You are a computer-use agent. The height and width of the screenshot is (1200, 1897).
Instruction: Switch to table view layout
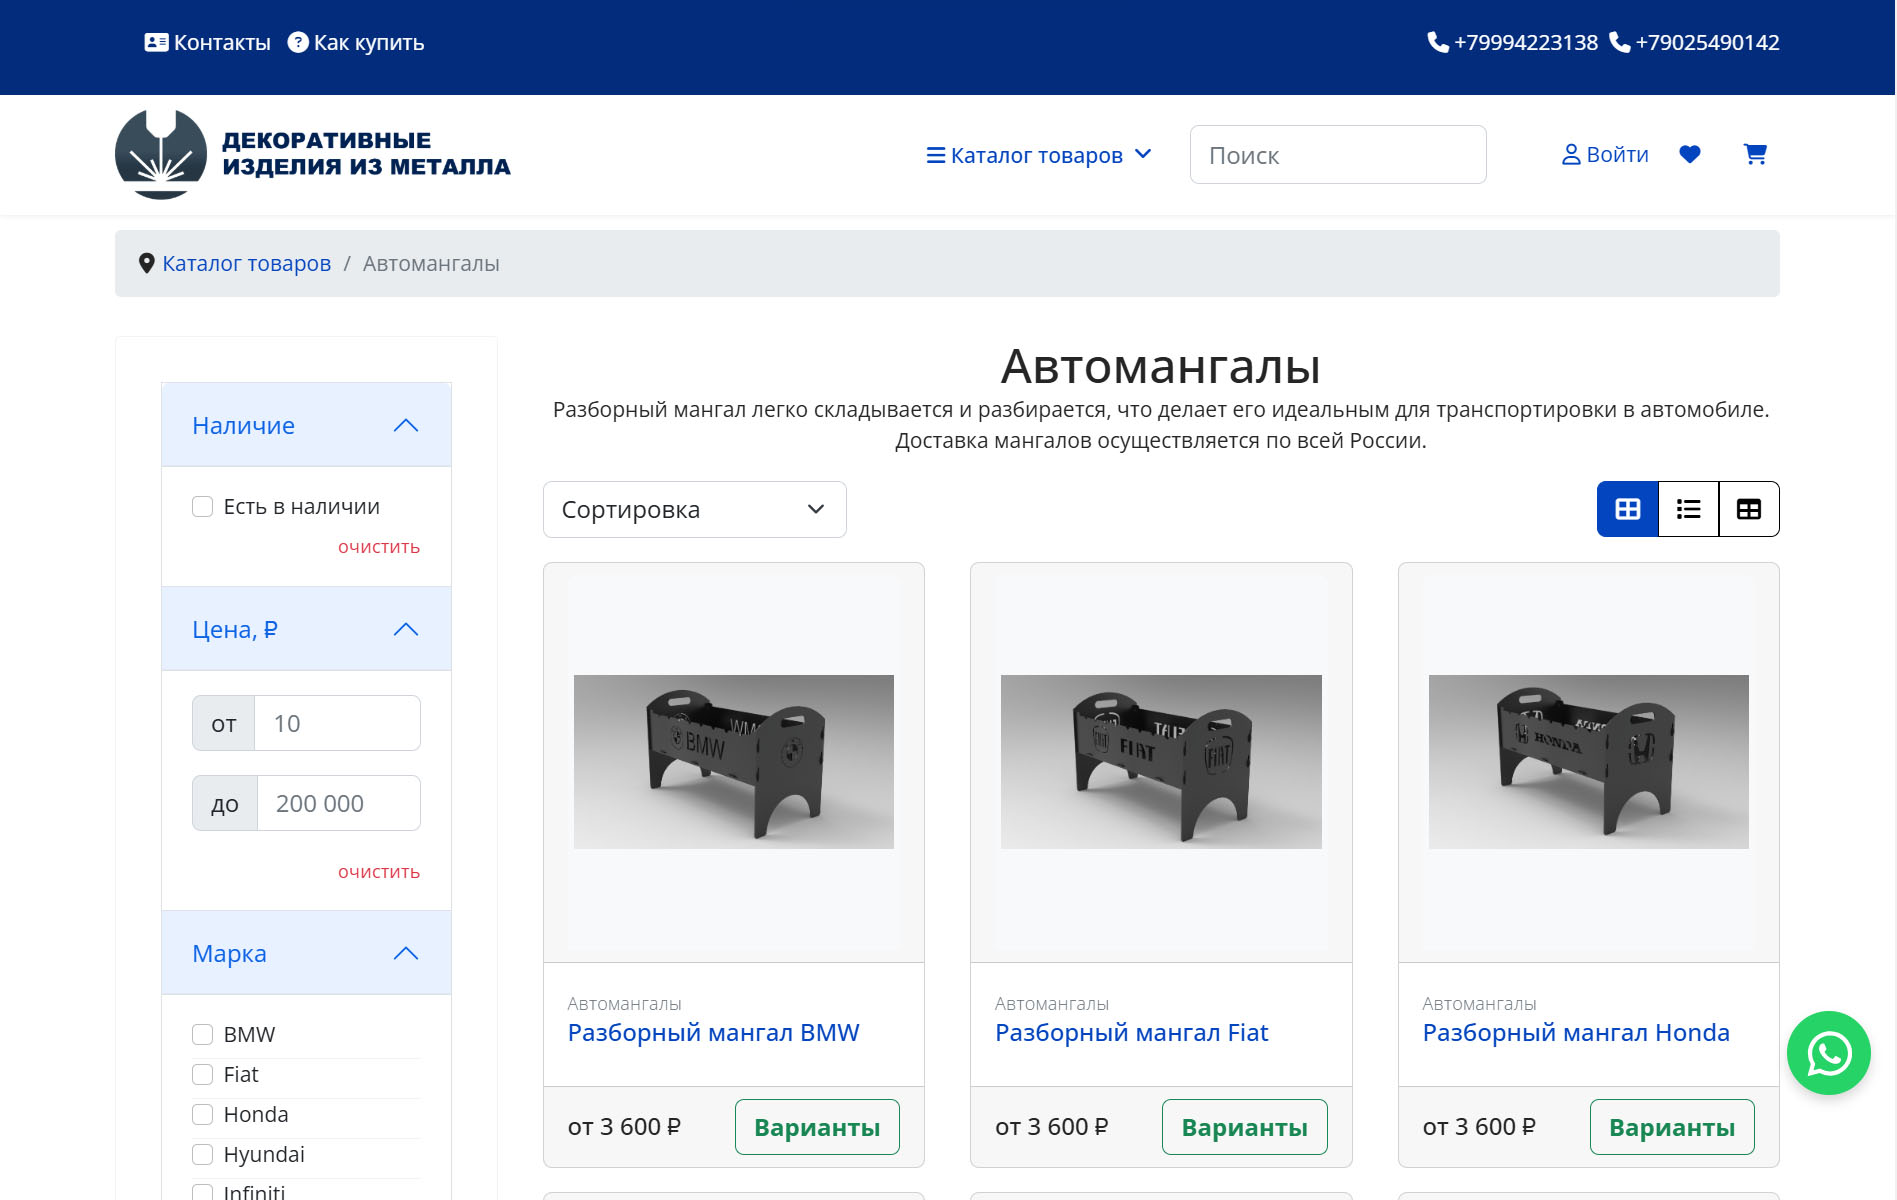pos(1749,509)
